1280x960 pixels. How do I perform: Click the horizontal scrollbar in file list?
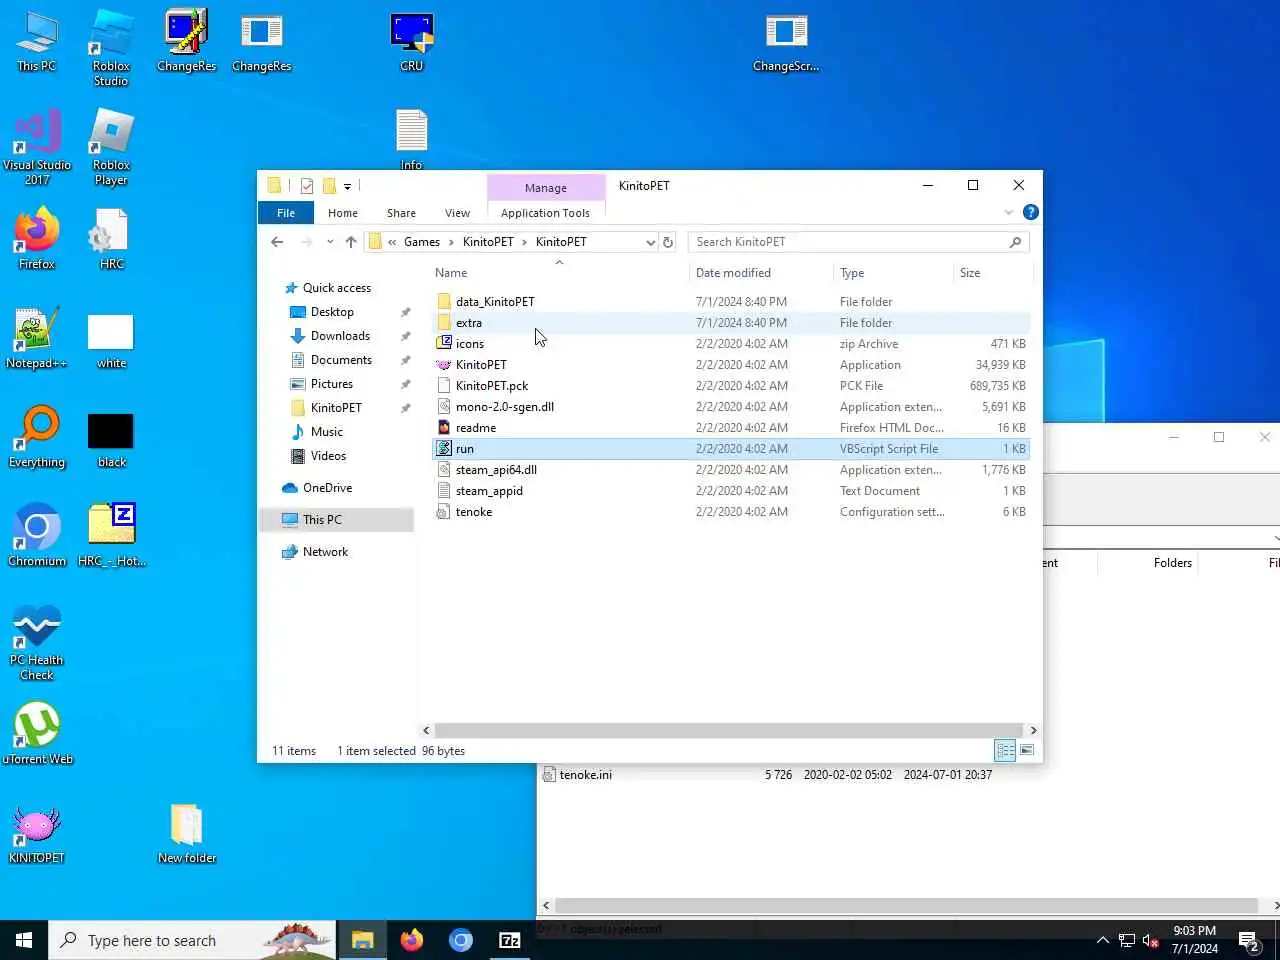(729, 730)
